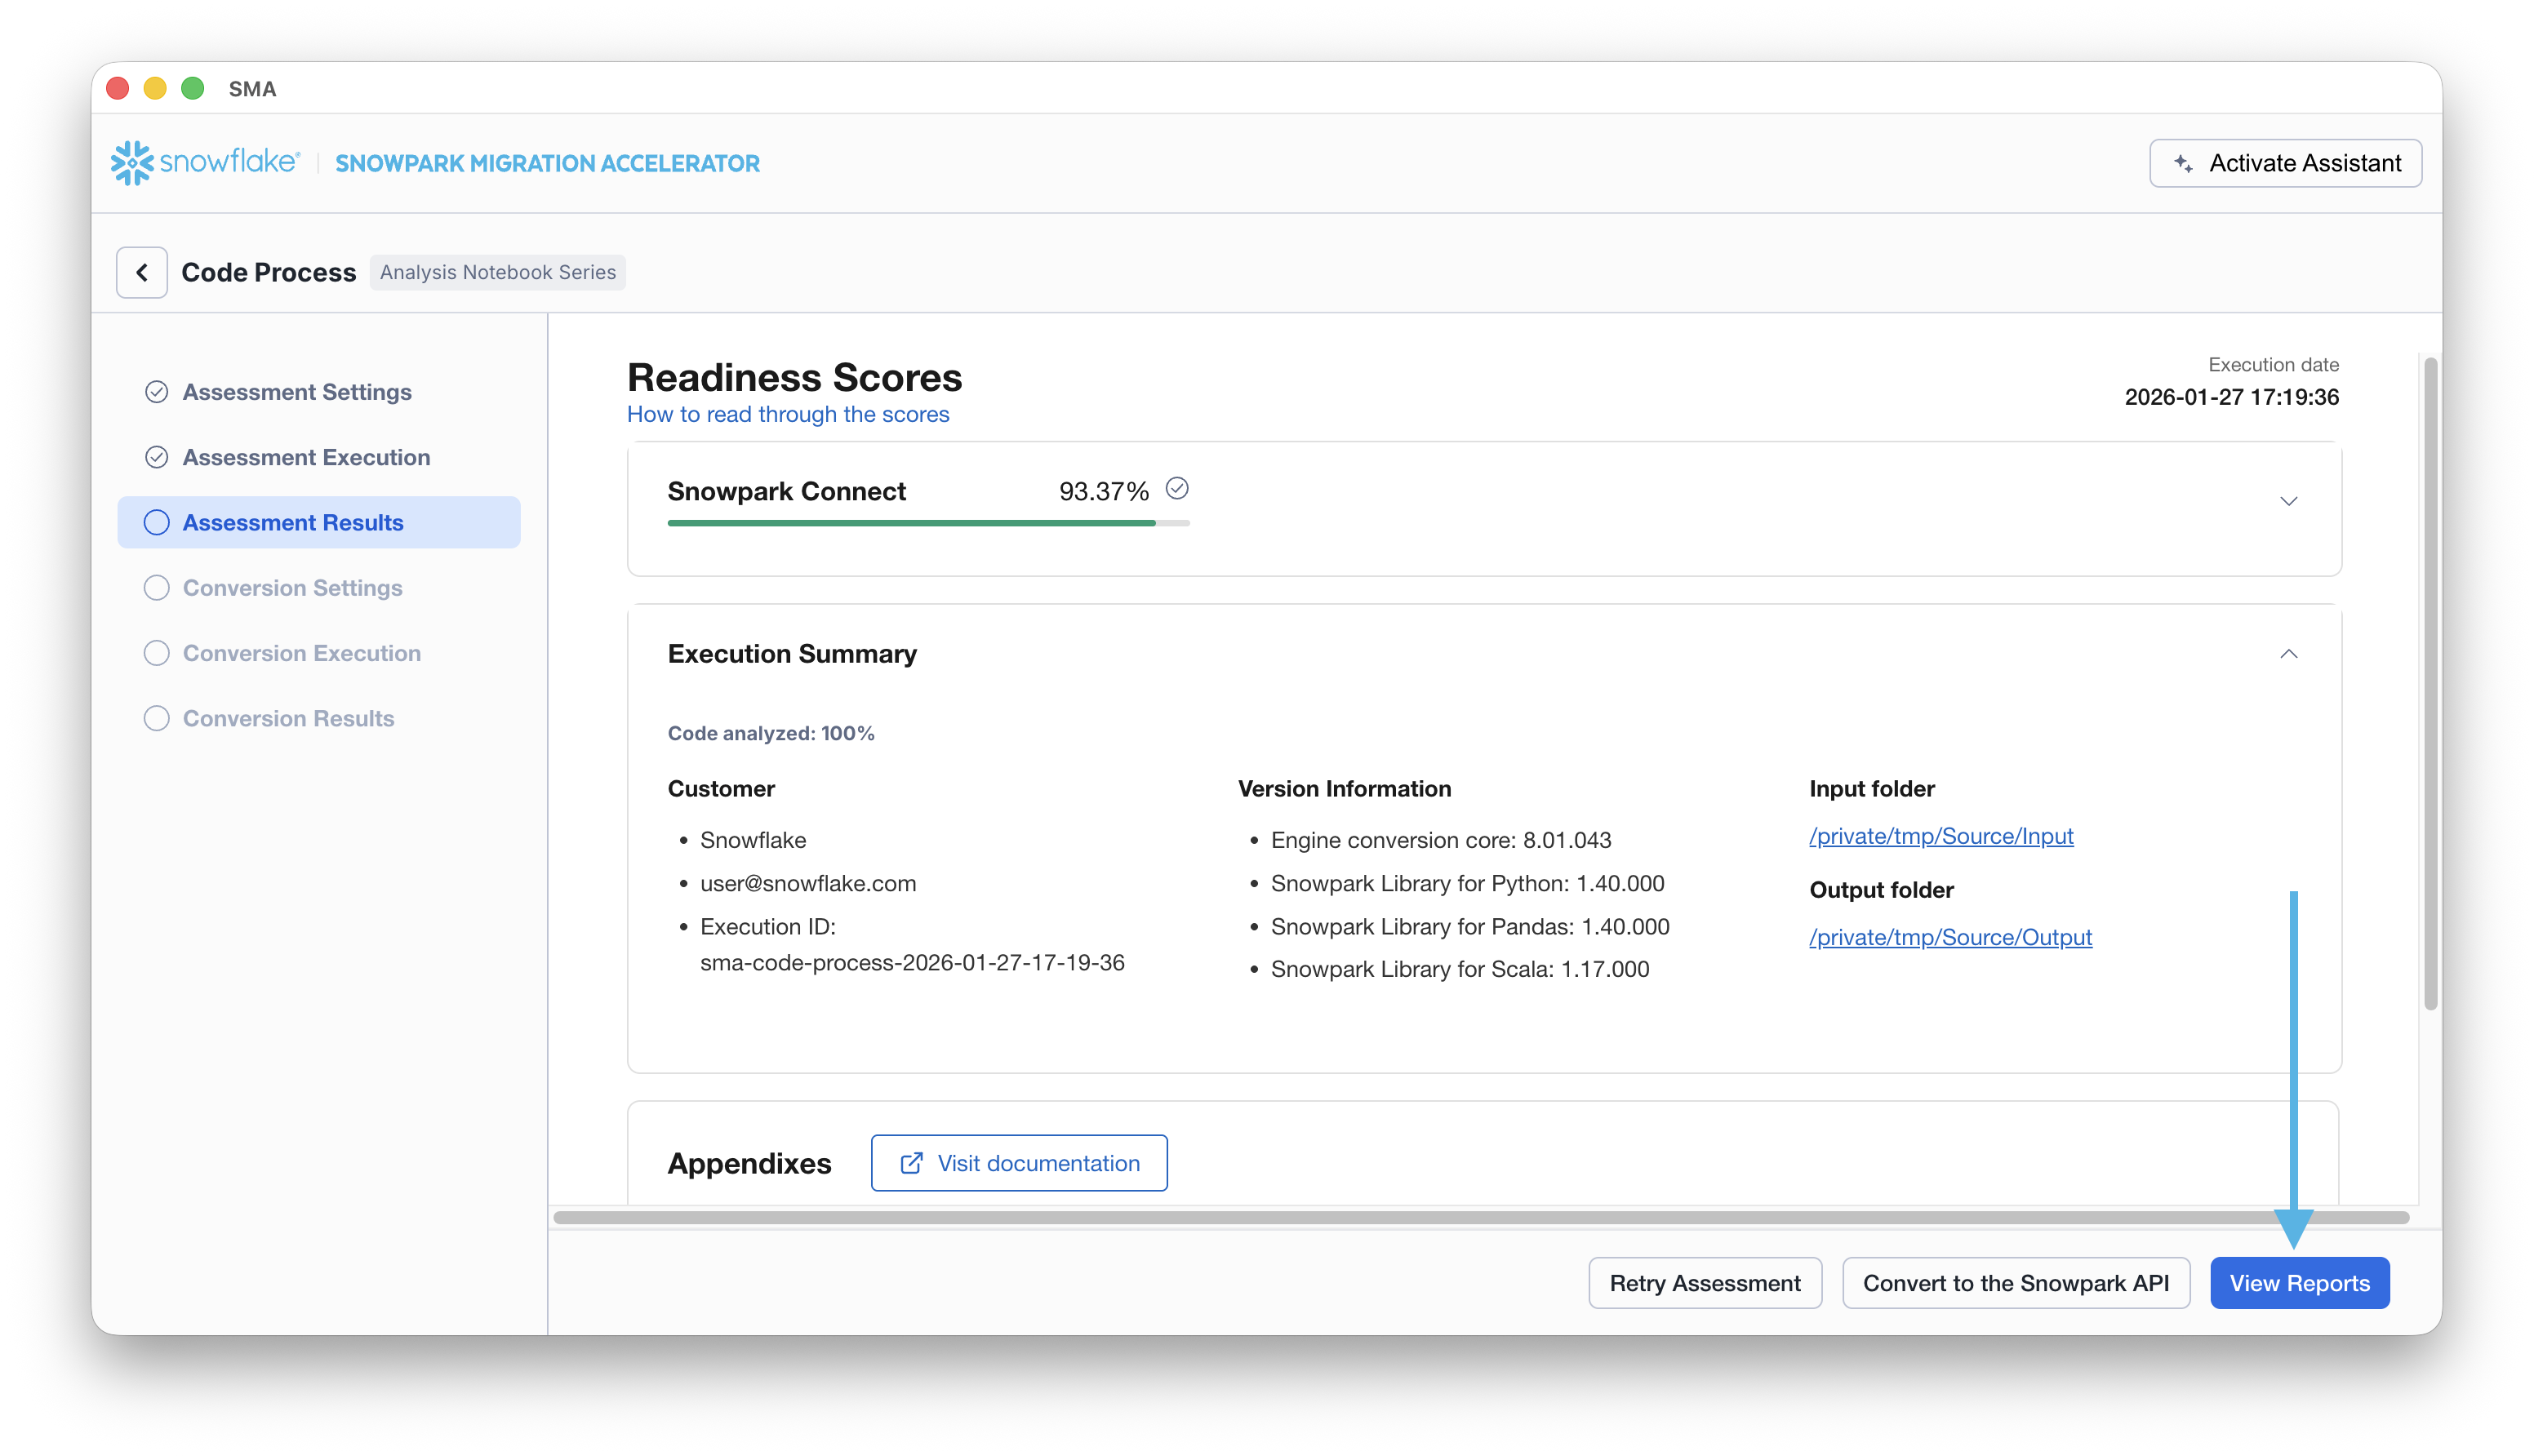Click external-link icon in Visit documentation
2534x1456 pixels.
coord(911,1163)
